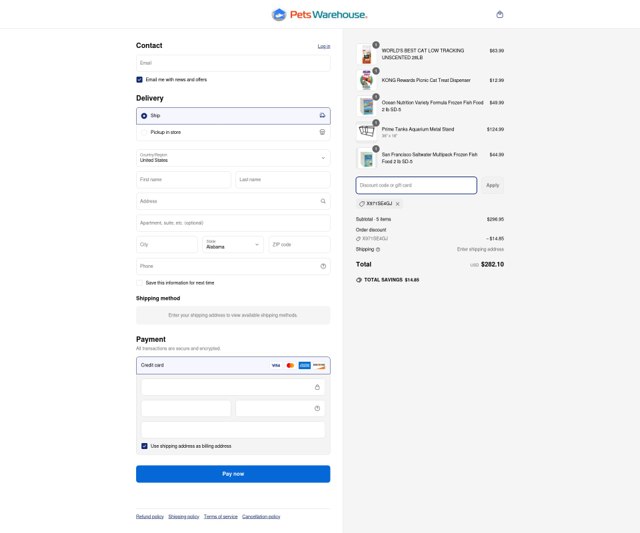Click the Apply discount button

tap(492, 185)
